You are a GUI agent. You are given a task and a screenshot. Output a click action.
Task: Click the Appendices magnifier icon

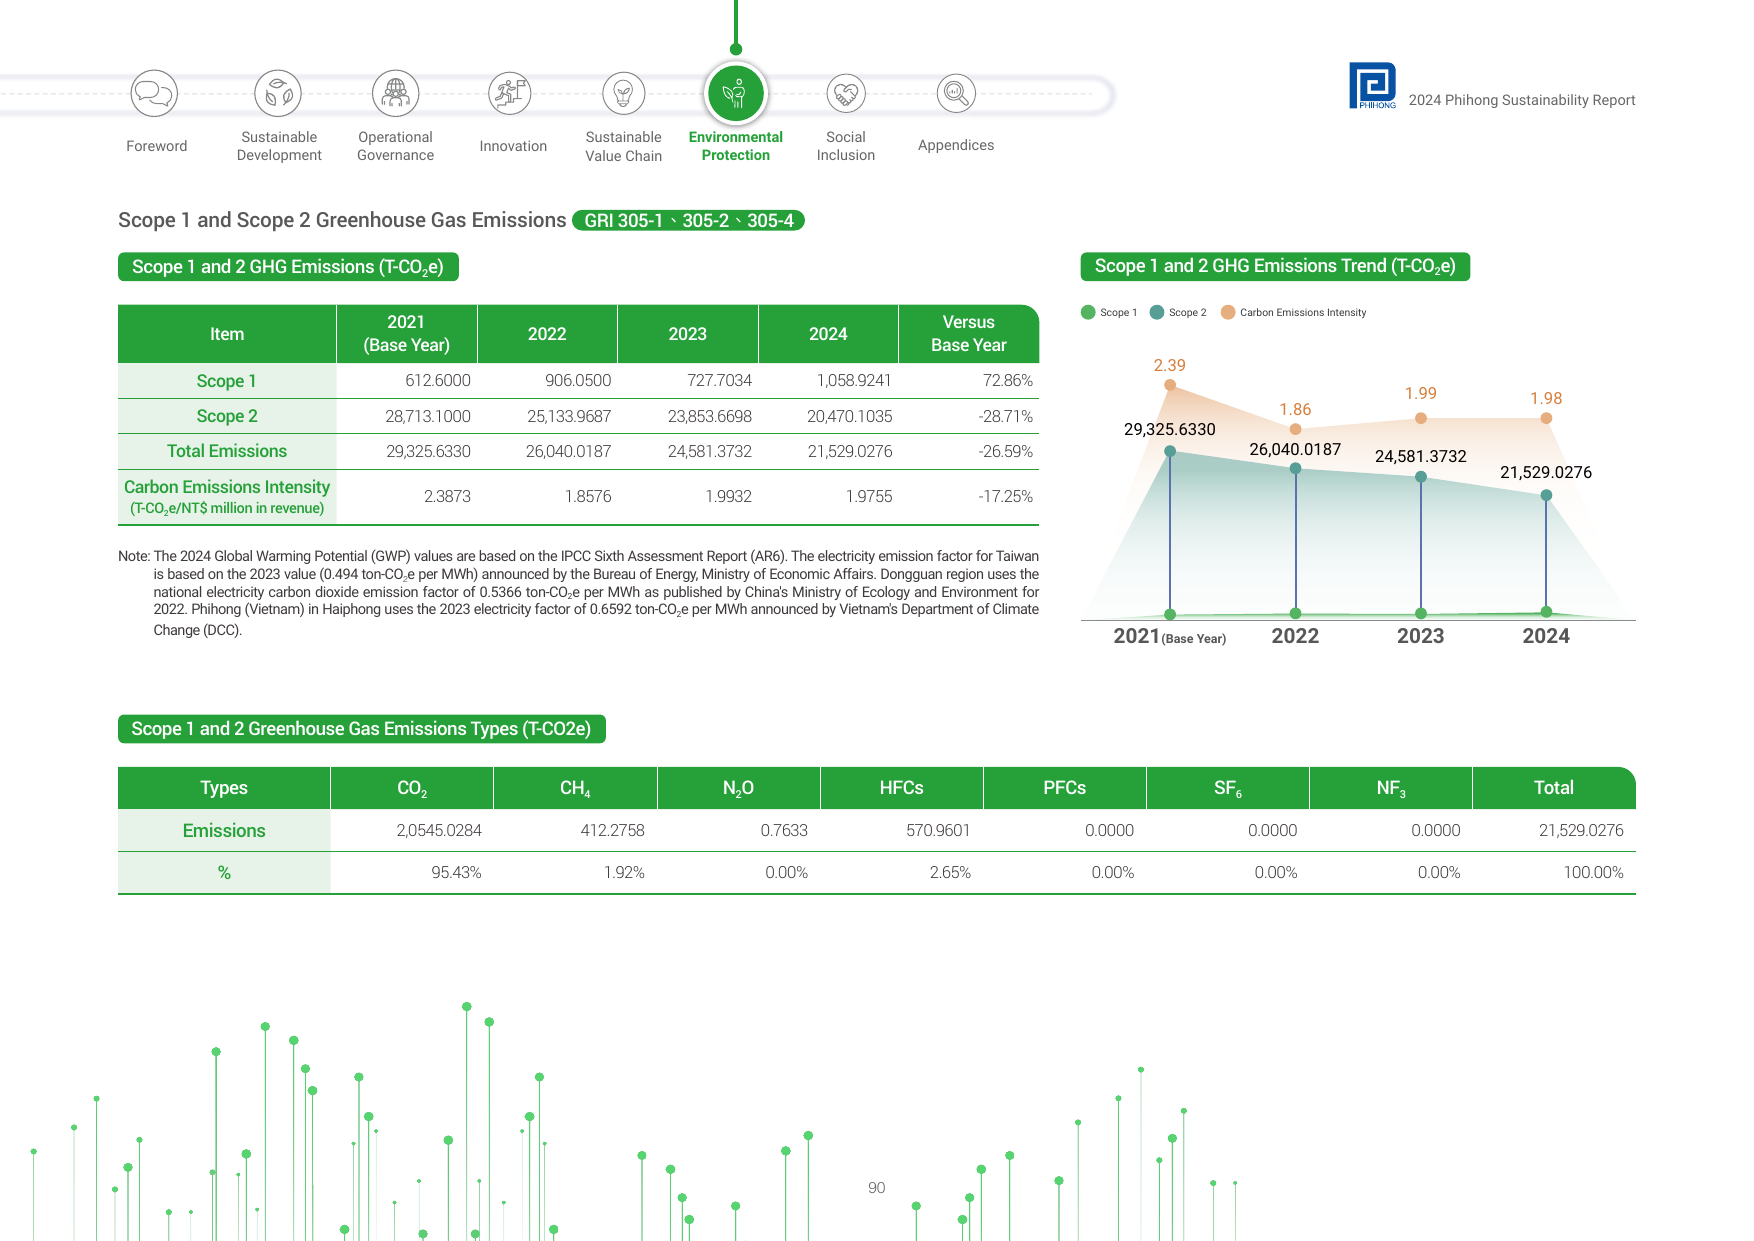point(956,94)
